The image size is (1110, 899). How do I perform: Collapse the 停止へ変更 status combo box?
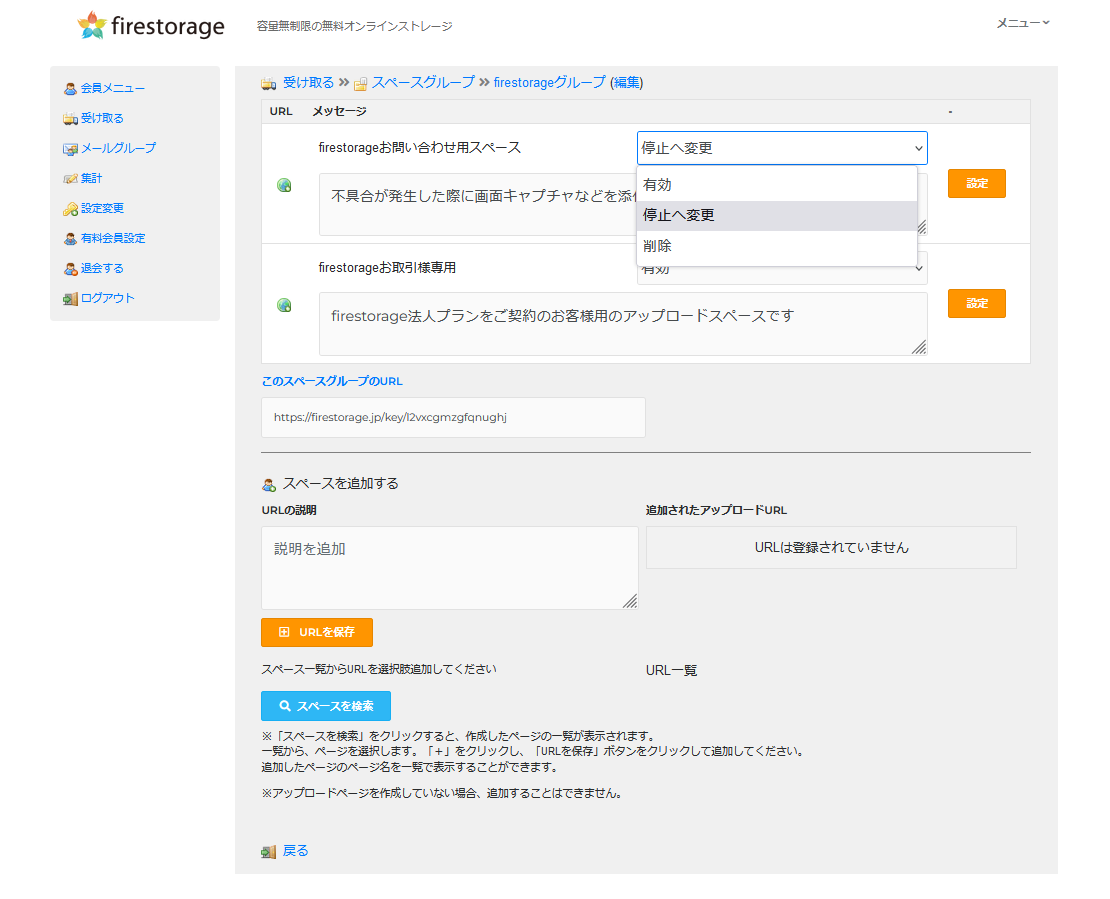pyautogui.click(x=782, y=148)
